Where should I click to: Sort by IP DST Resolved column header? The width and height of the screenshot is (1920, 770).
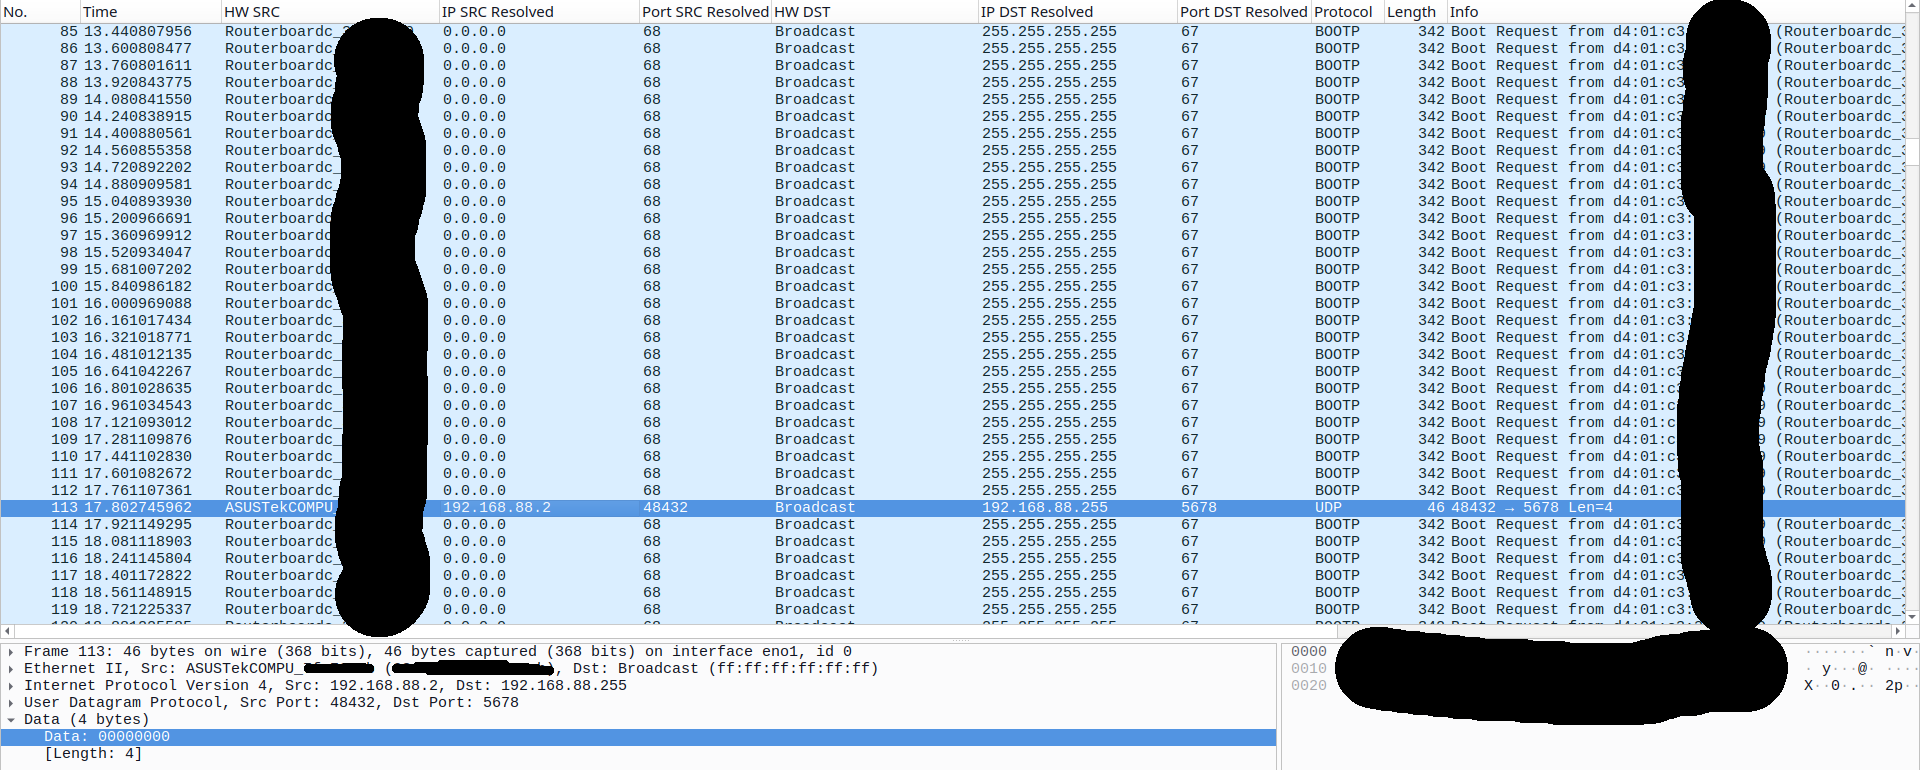(1078, 12)
